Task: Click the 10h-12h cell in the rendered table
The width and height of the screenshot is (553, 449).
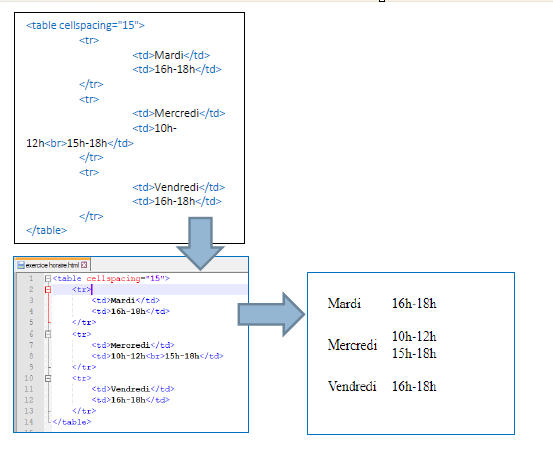Action: 414,336
